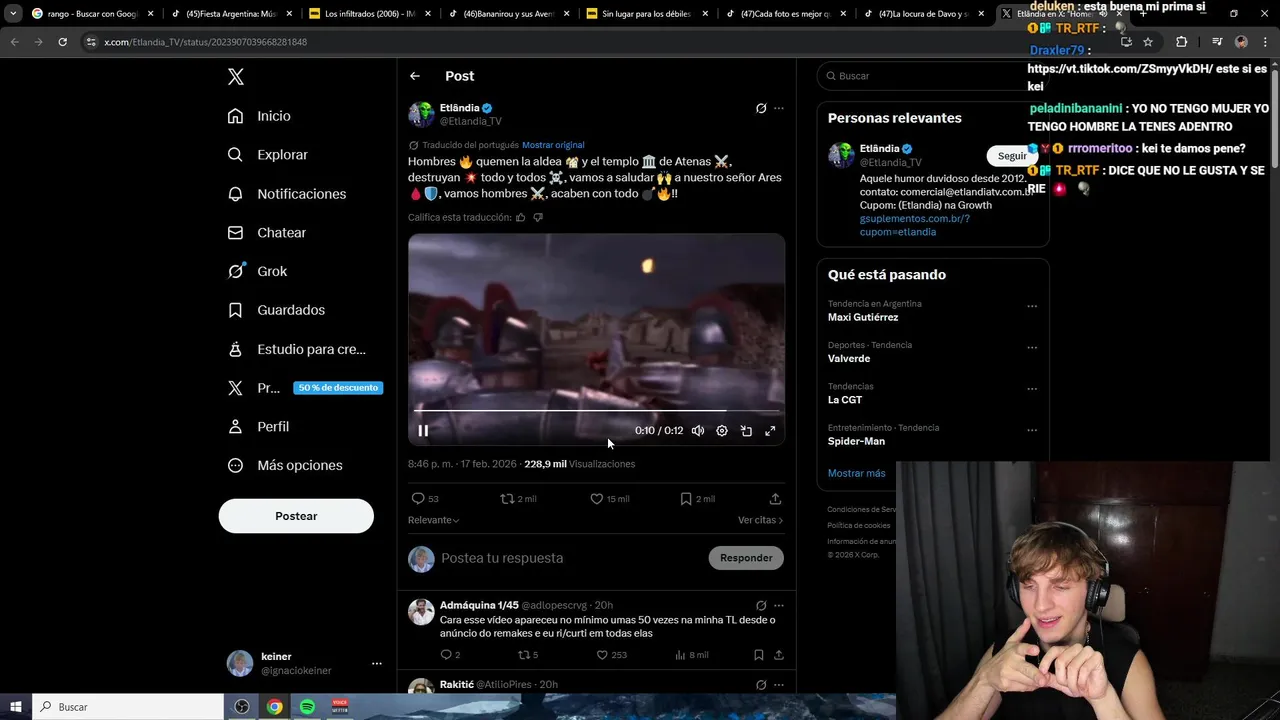Follow Etlândia with Seguir button
The image size is (1280, 720).
[x=1012, y=156]
